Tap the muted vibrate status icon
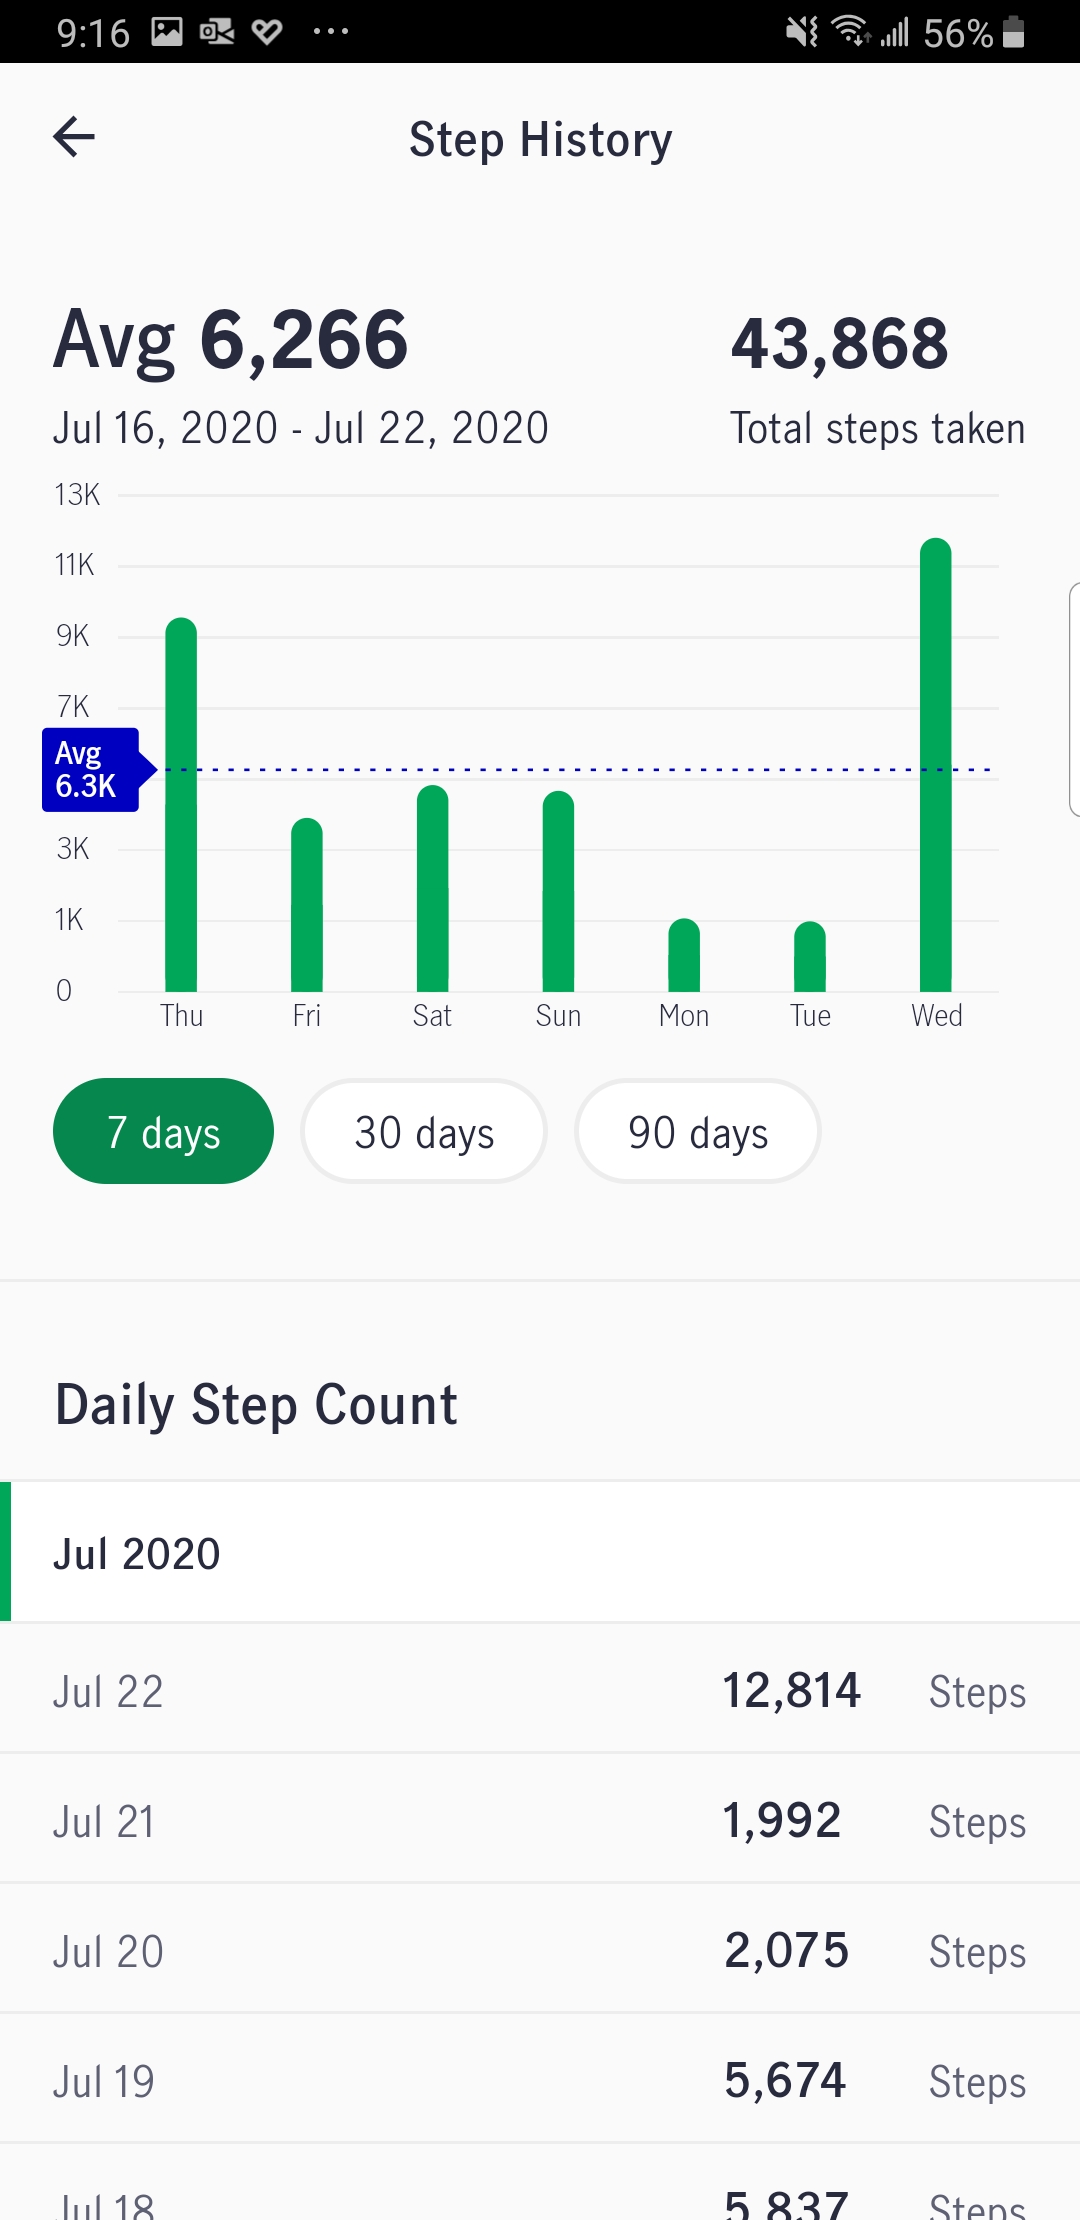The width and height of the screenshot is (1080, 2220). [x=802, y=32]
